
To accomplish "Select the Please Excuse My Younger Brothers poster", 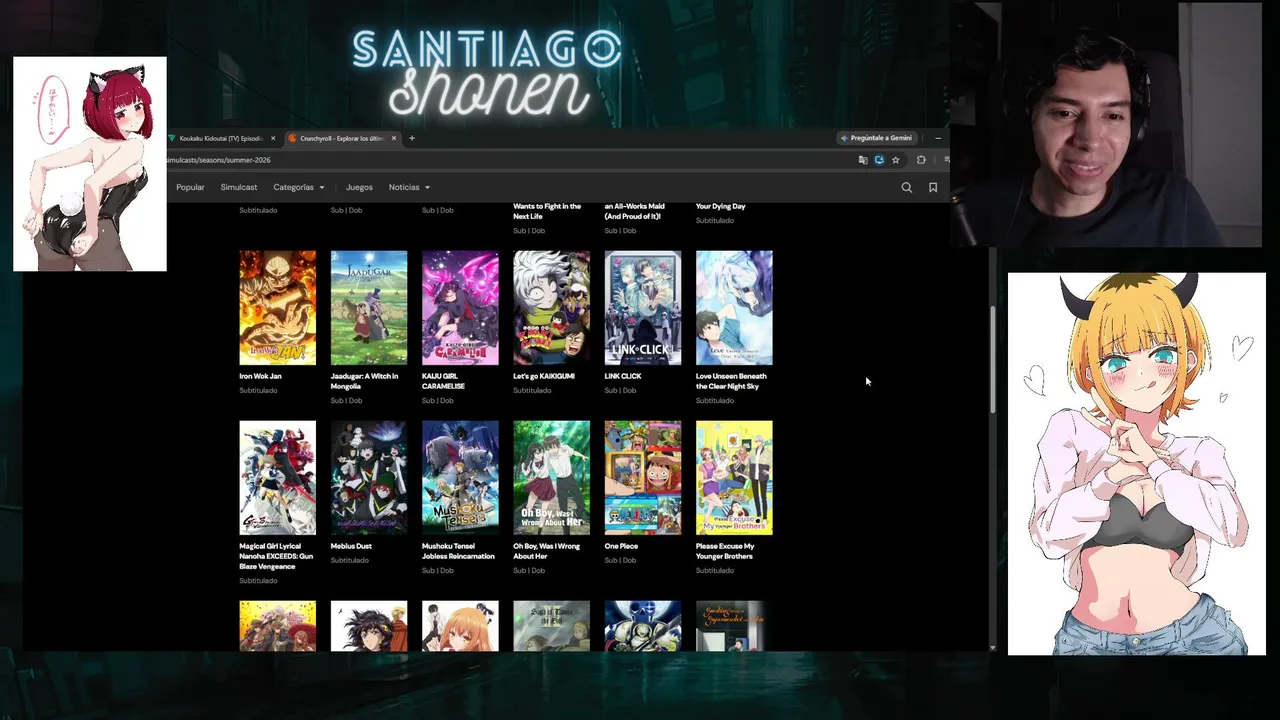I will coord(734,478).
